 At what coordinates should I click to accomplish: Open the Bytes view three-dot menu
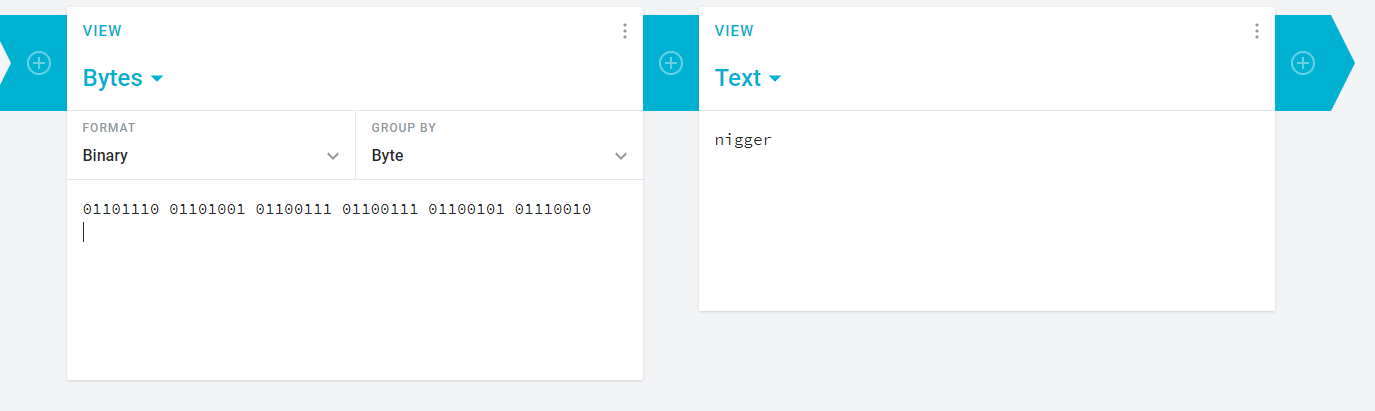click(x=625, y=31)
